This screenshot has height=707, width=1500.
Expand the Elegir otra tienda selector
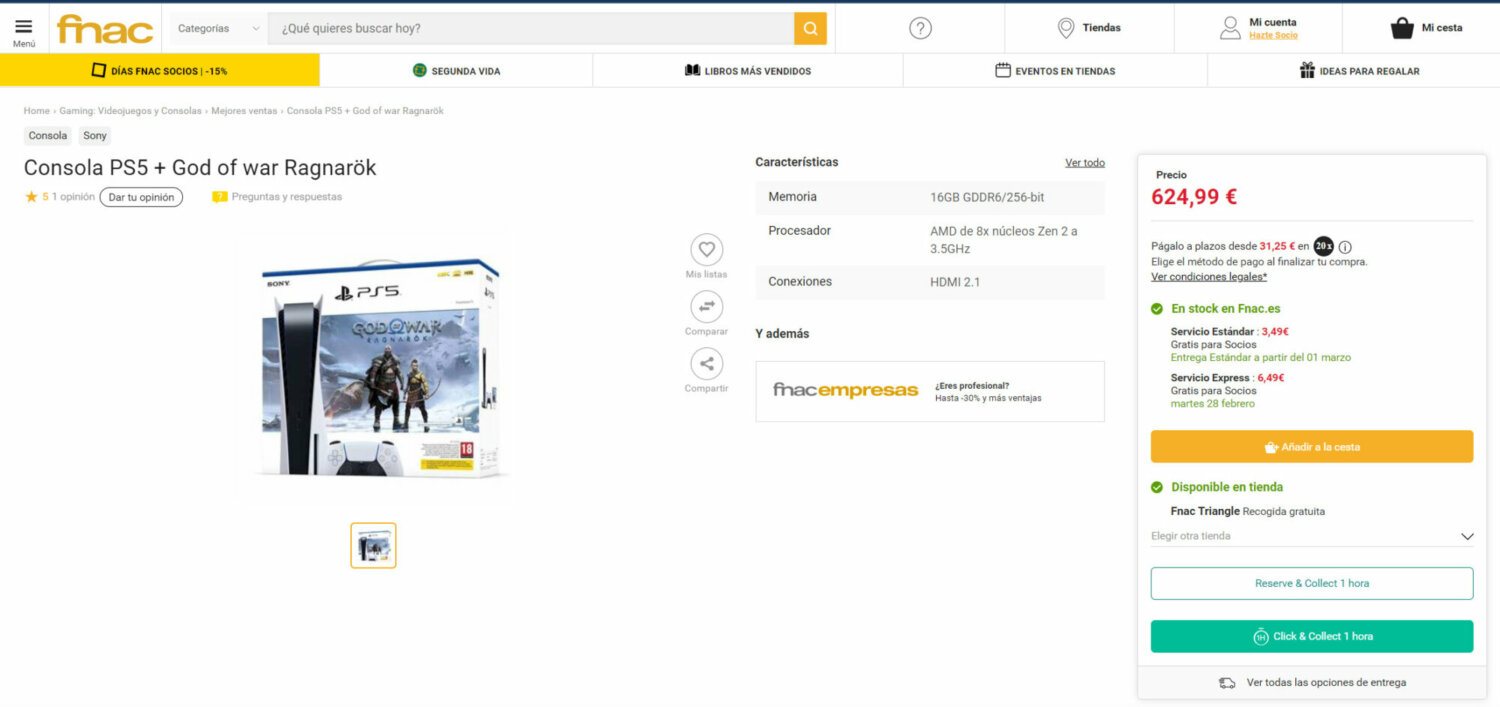pyautogui.click(x=1312, y=536)
